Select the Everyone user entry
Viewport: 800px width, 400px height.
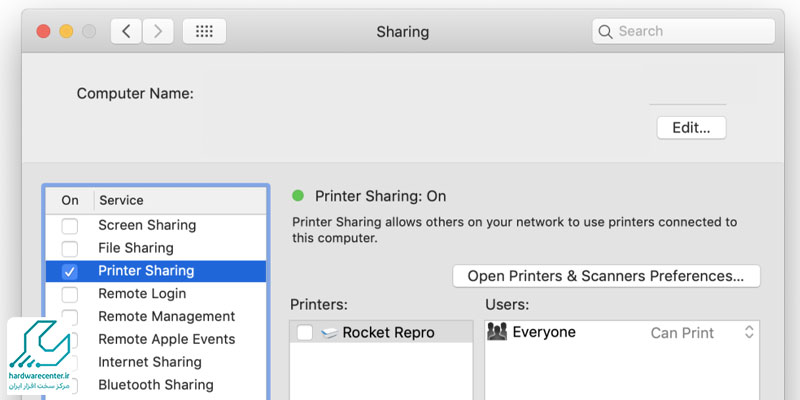pos(621,332)
